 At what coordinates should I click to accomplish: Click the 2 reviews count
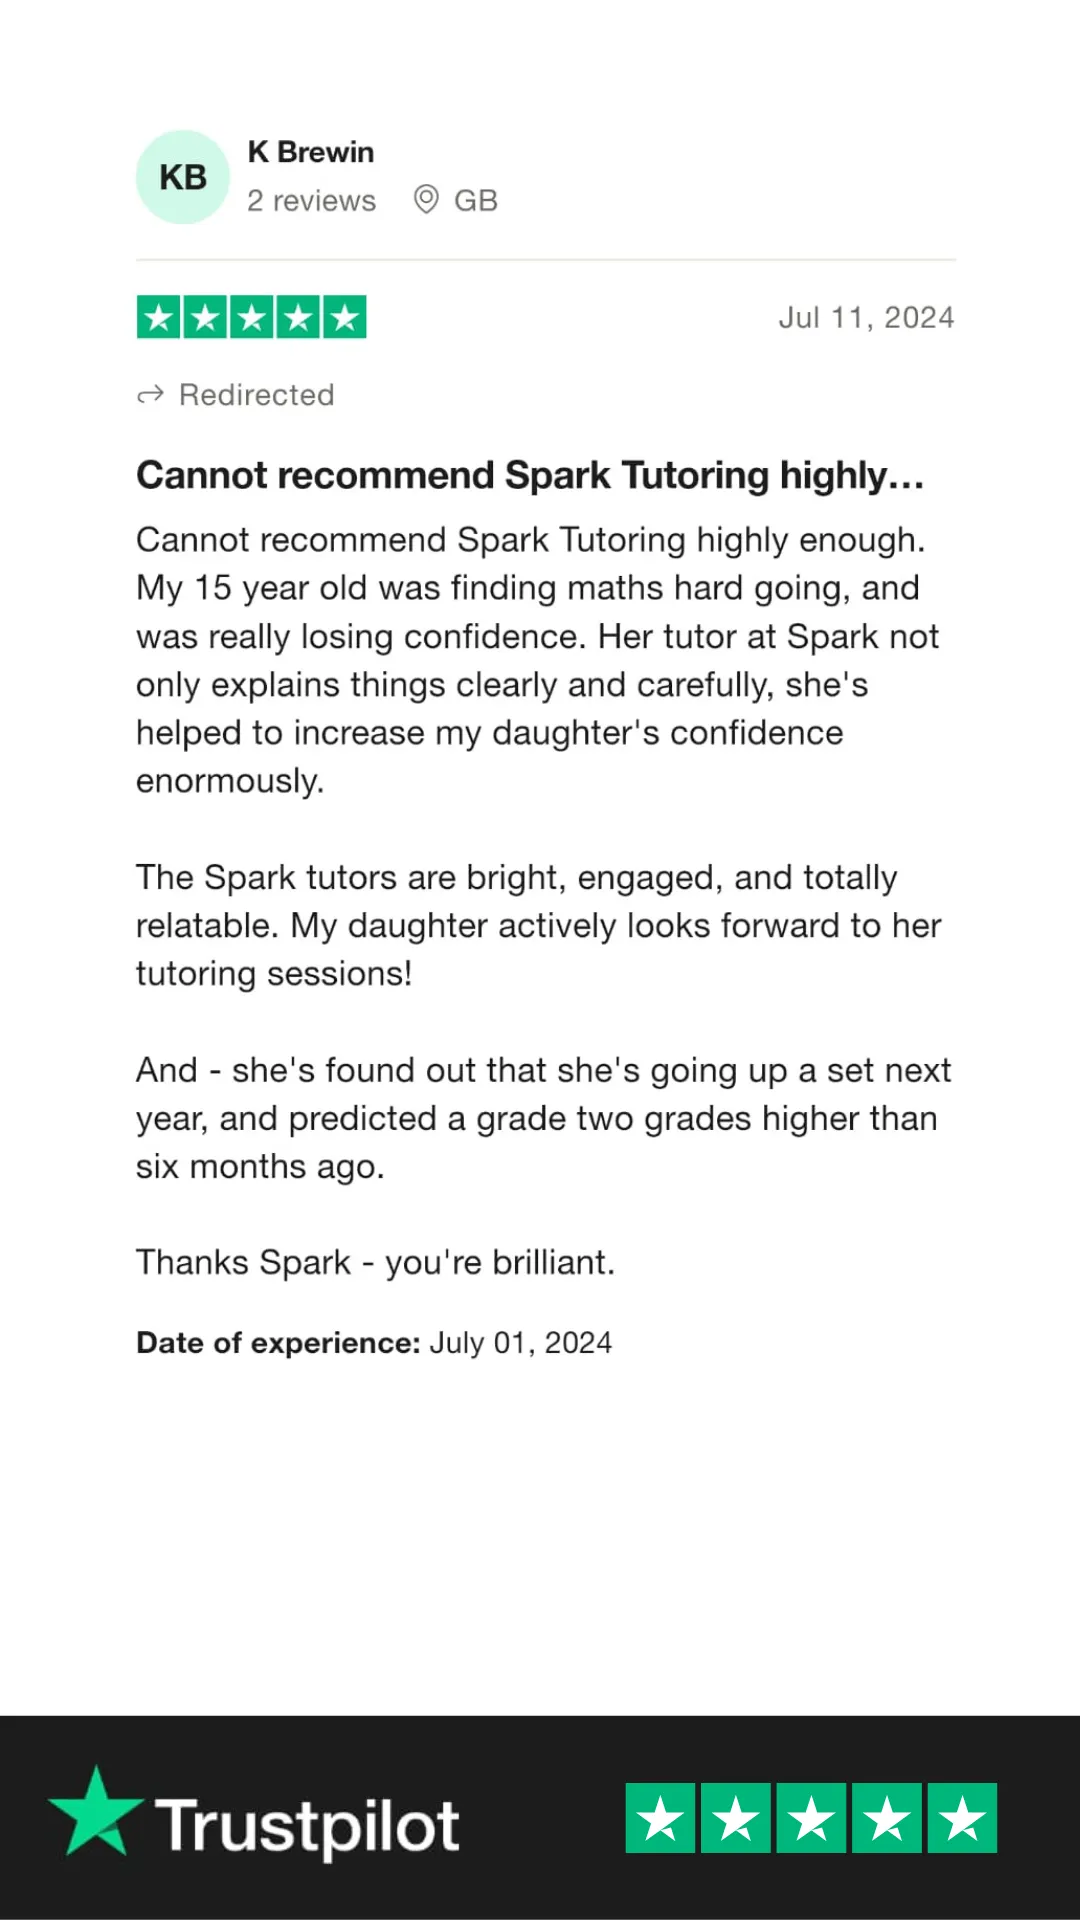(312, 201)
